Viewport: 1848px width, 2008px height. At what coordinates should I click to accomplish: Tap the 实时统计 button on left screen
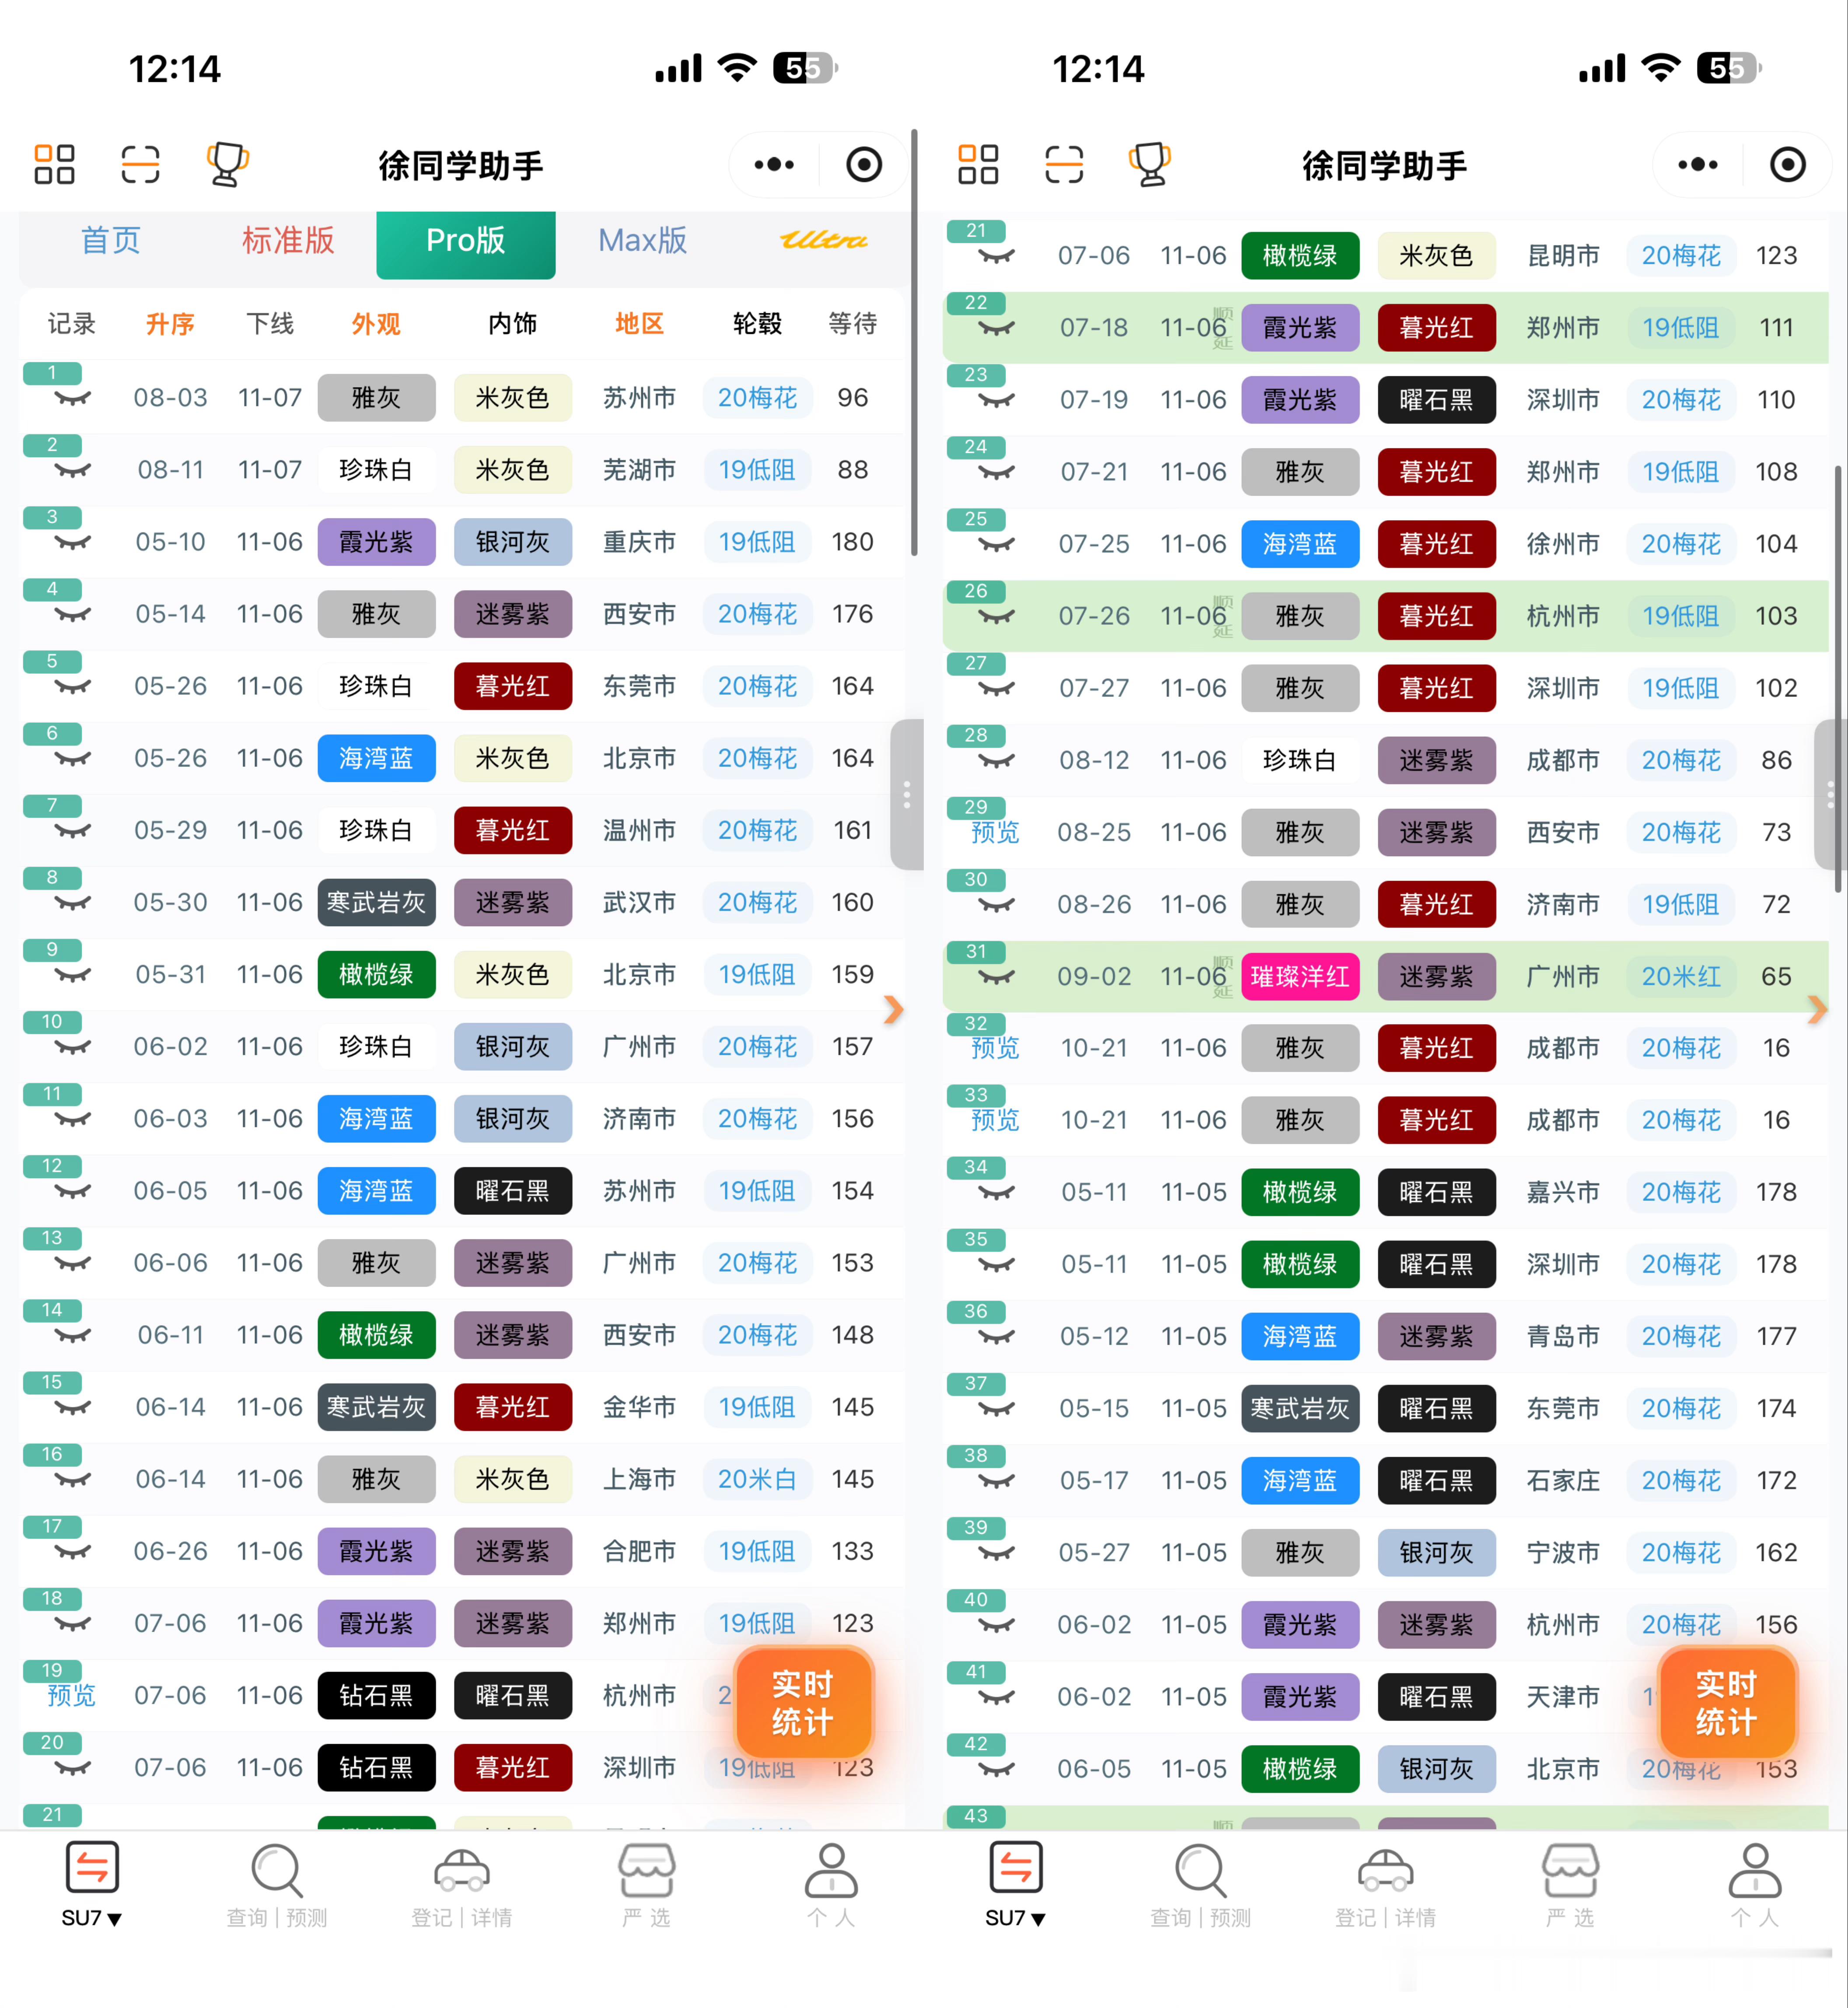click(803, 1703)
